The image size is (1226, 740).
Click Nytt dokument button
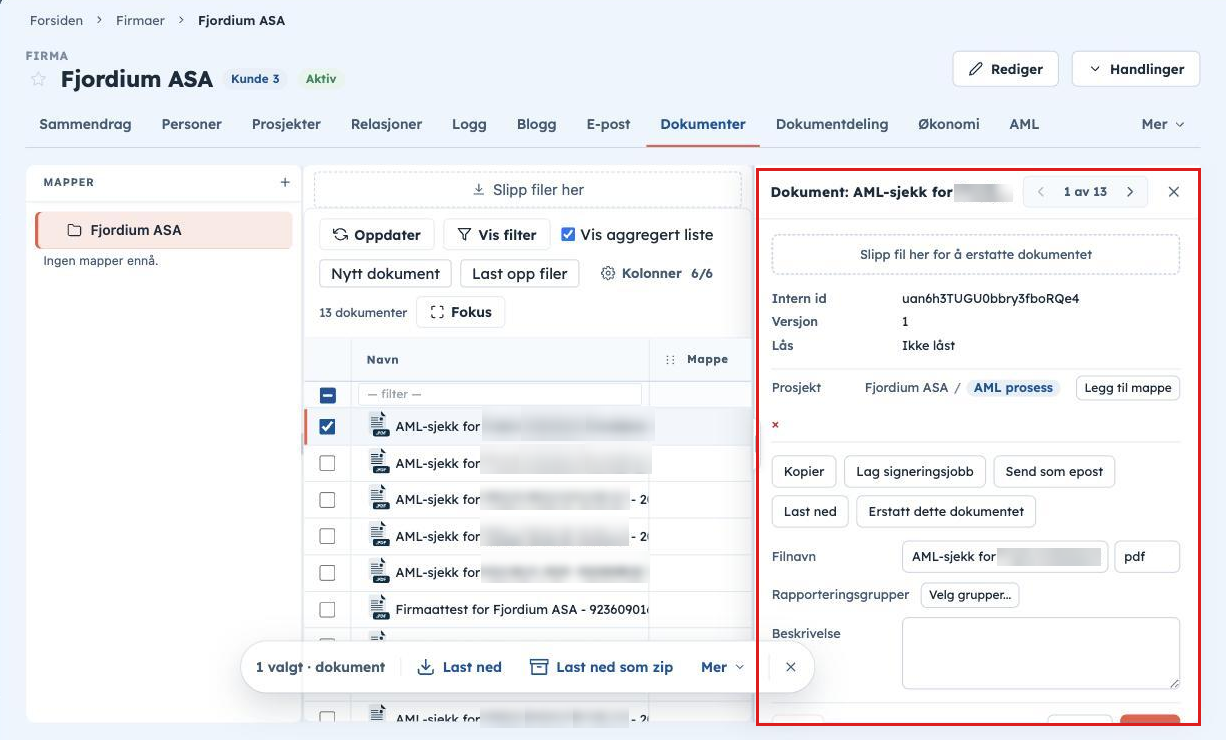tap(386, 274)
